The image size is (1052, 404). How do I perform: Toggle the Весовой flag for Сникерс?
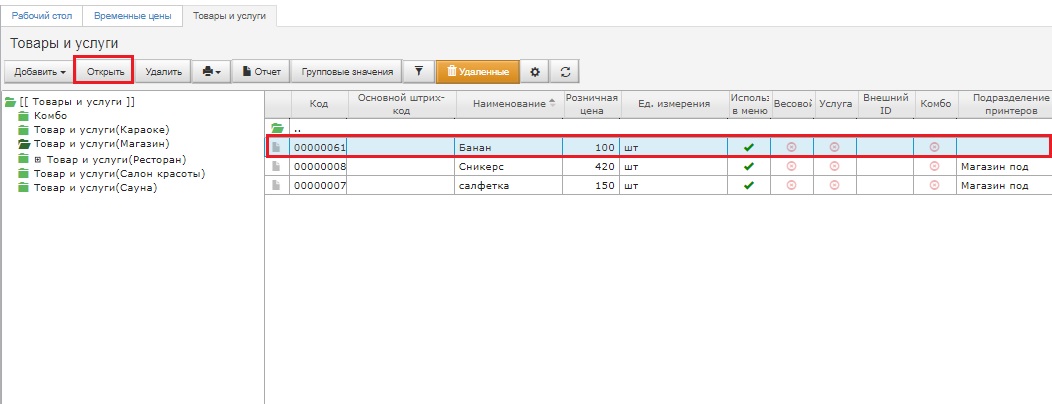coord(791,166)
